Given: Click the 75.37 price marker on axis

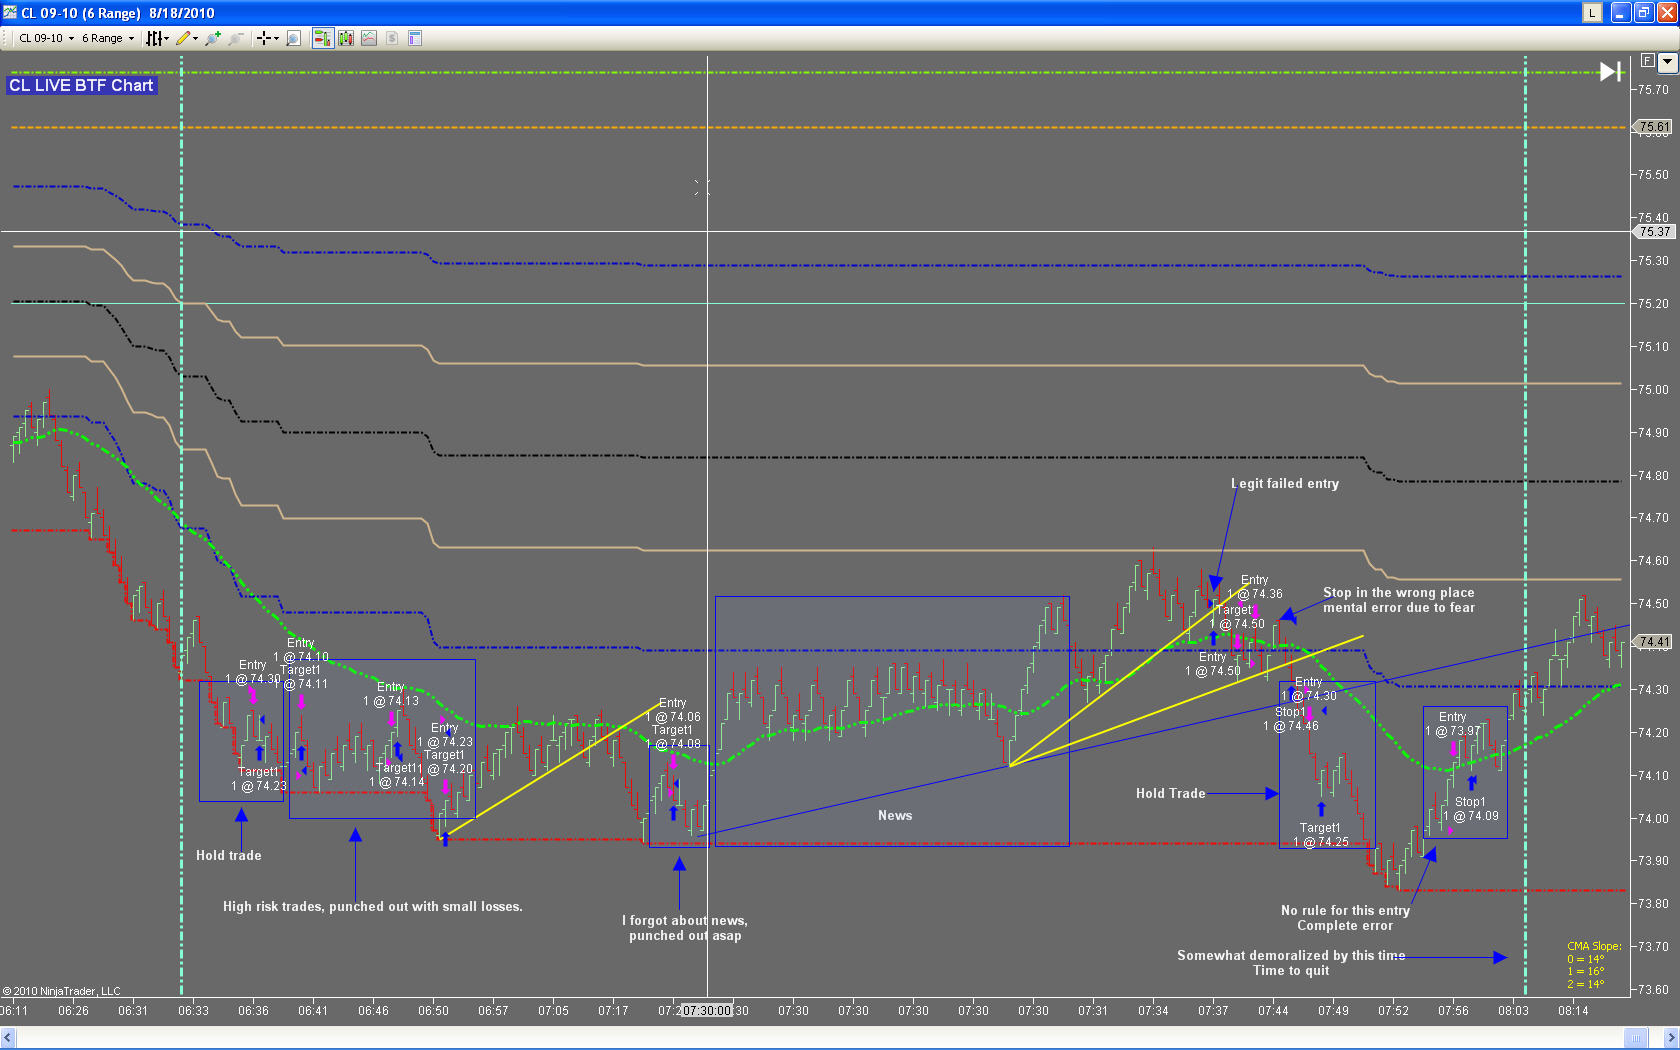Looking at the screenshot, I should tap(1654, 232).
